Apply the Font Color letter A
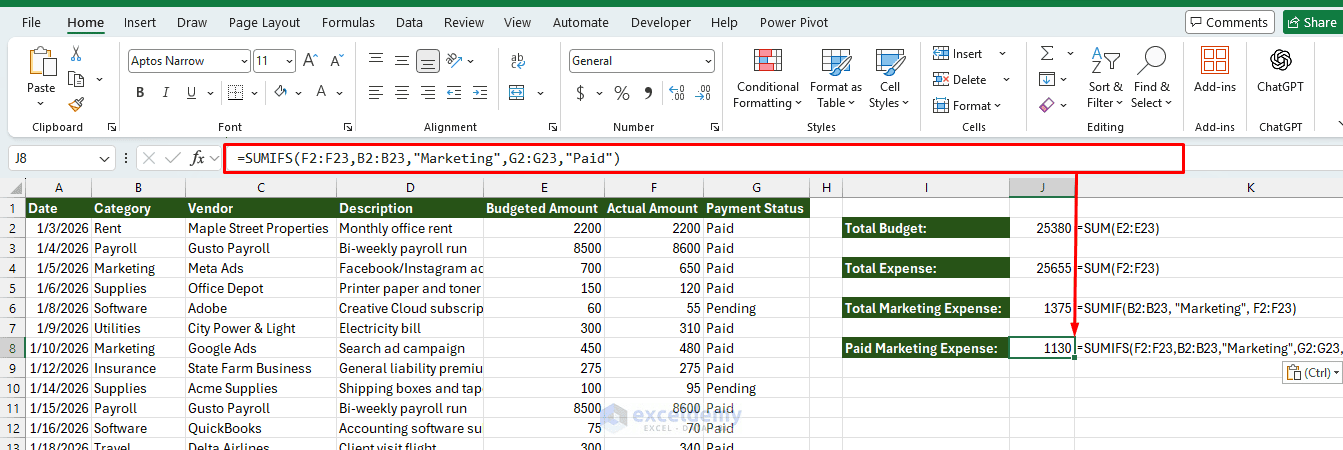The height and width of the screenshot is (450, 1343). pyautogui.click(x=322, y=93)
